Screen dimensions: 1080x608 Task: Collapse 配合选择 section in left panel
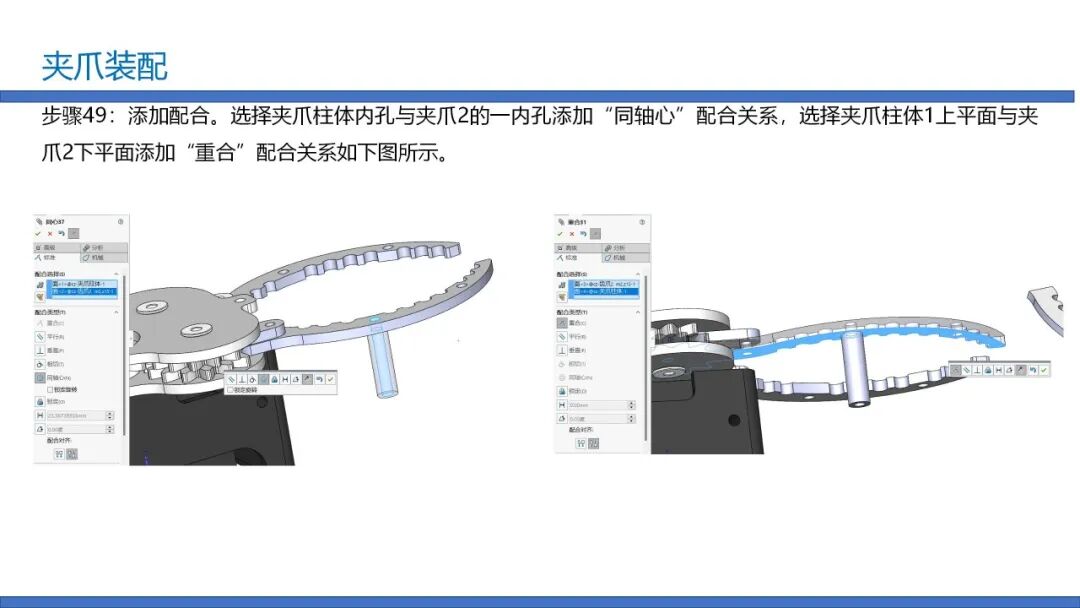pyautogui.click(x=116, y=274)
